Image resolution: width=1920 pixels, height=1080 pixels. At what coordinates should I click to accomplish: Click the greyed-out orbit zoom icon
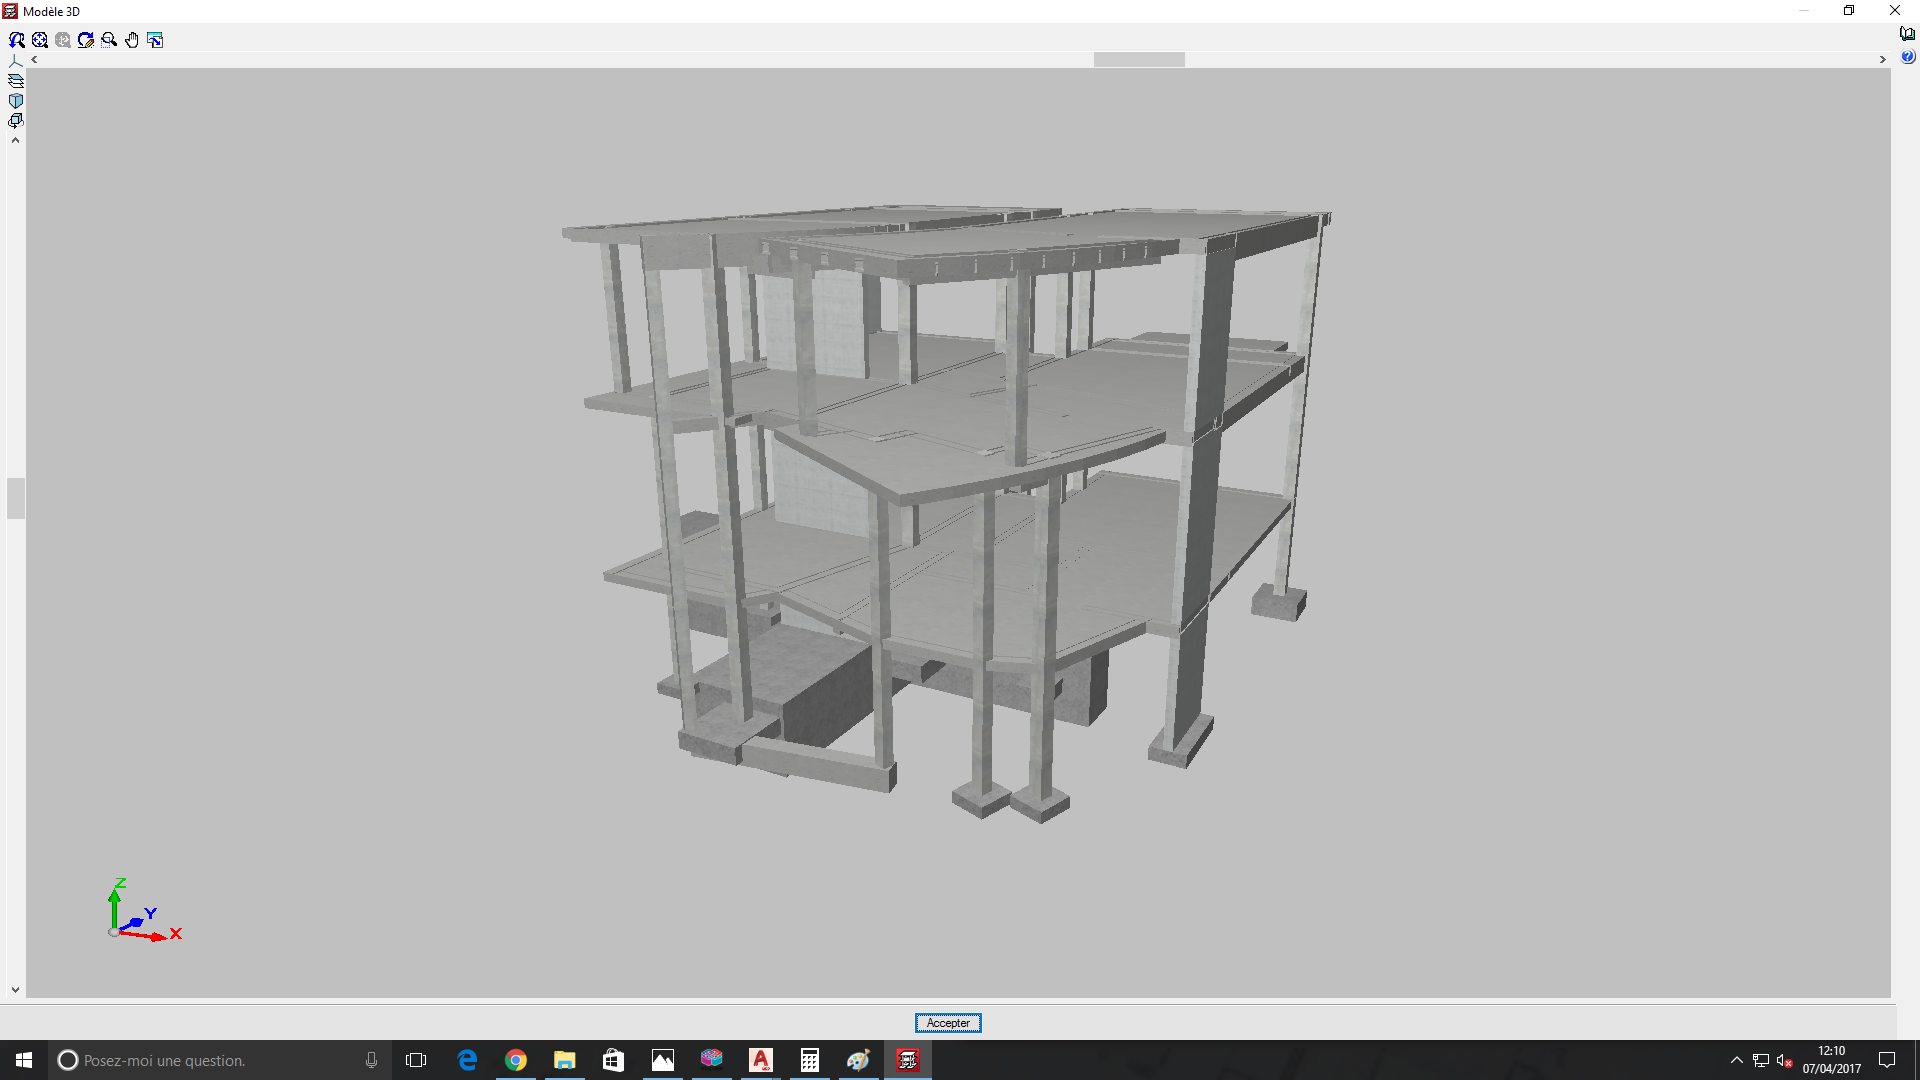[x=63, y=40]
